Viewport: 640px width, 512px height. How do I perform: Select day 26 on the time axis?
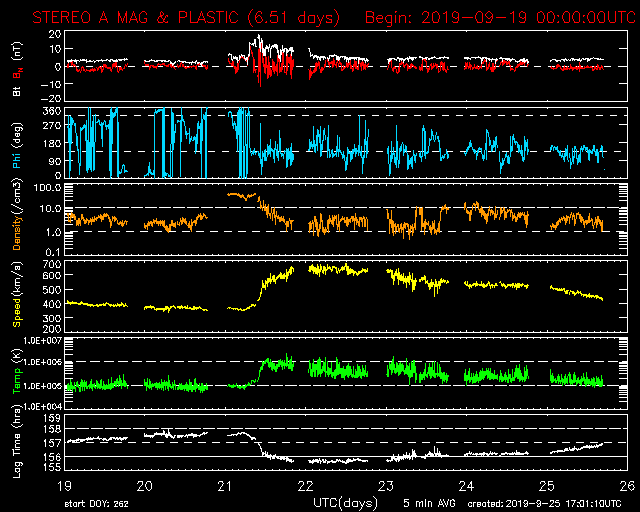tap(624, 485)
